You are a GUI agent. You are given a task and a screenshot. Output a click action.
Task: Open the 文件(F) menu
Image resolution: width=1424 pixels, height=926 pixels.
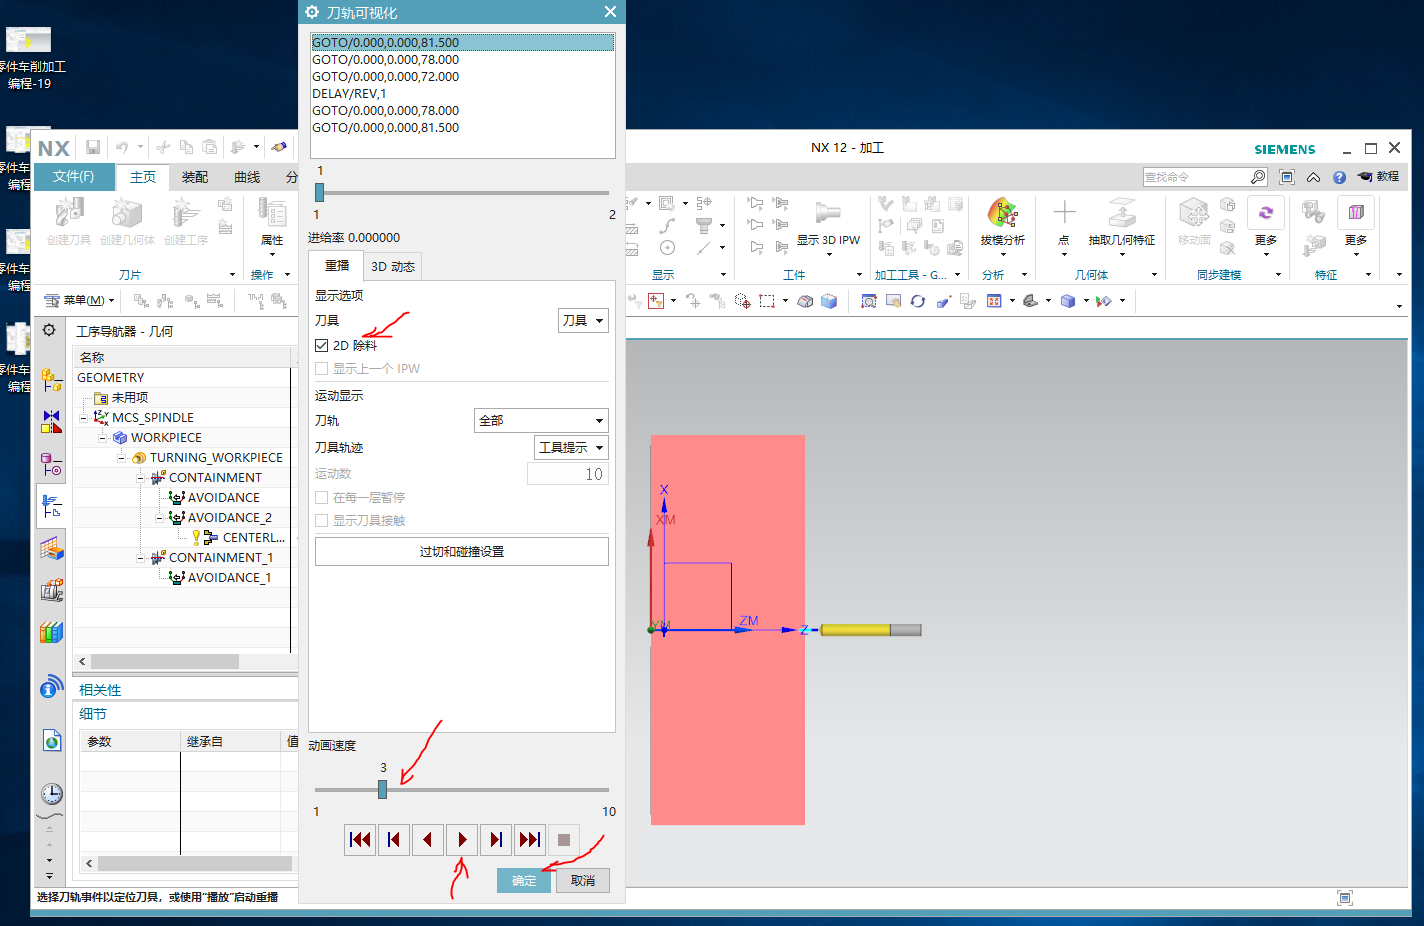(x=74, y=176)
